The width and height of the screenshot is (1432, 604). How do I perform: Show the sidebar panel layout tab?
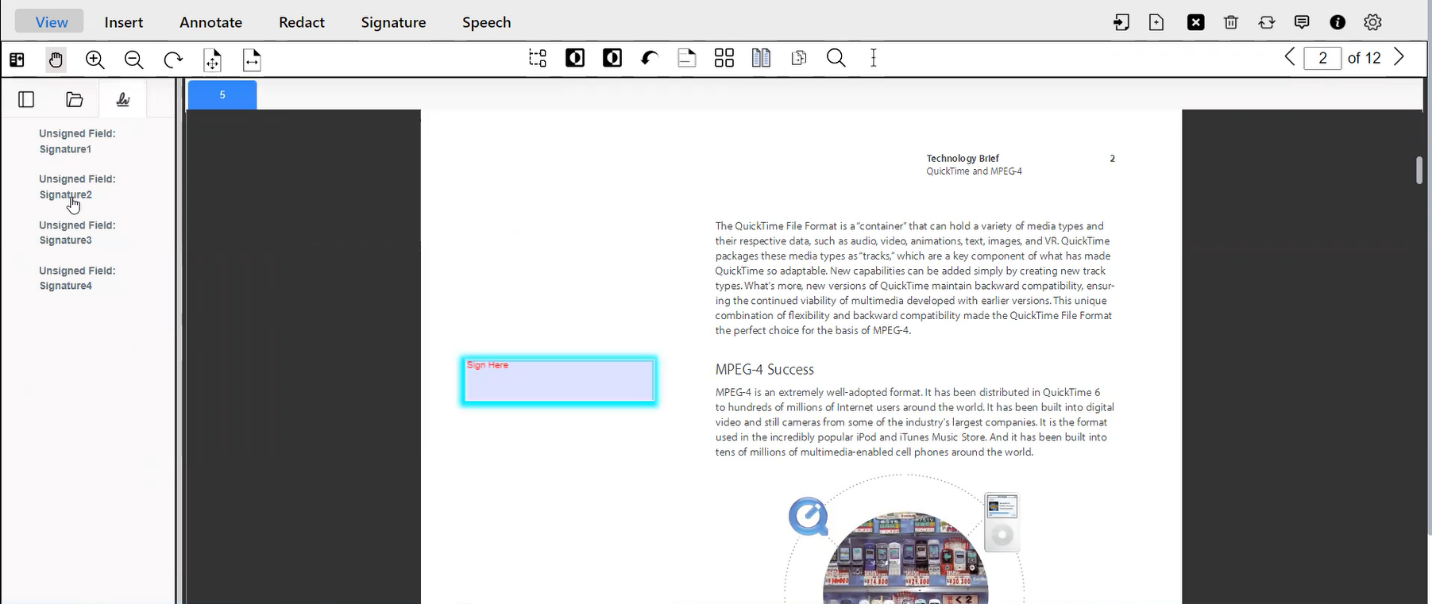26,99
